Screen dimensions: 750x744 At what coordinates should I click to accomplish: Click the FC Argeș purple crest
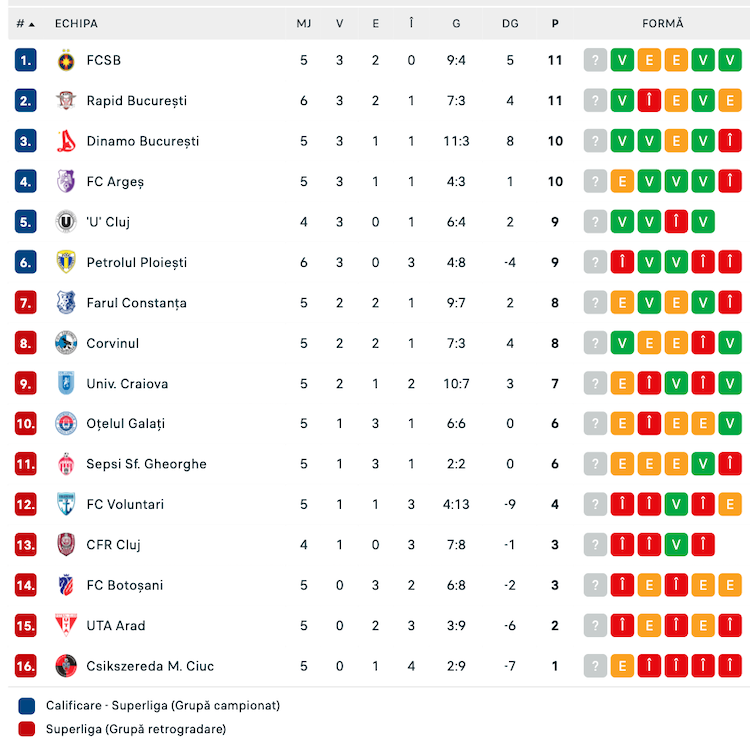pos(66,181)
